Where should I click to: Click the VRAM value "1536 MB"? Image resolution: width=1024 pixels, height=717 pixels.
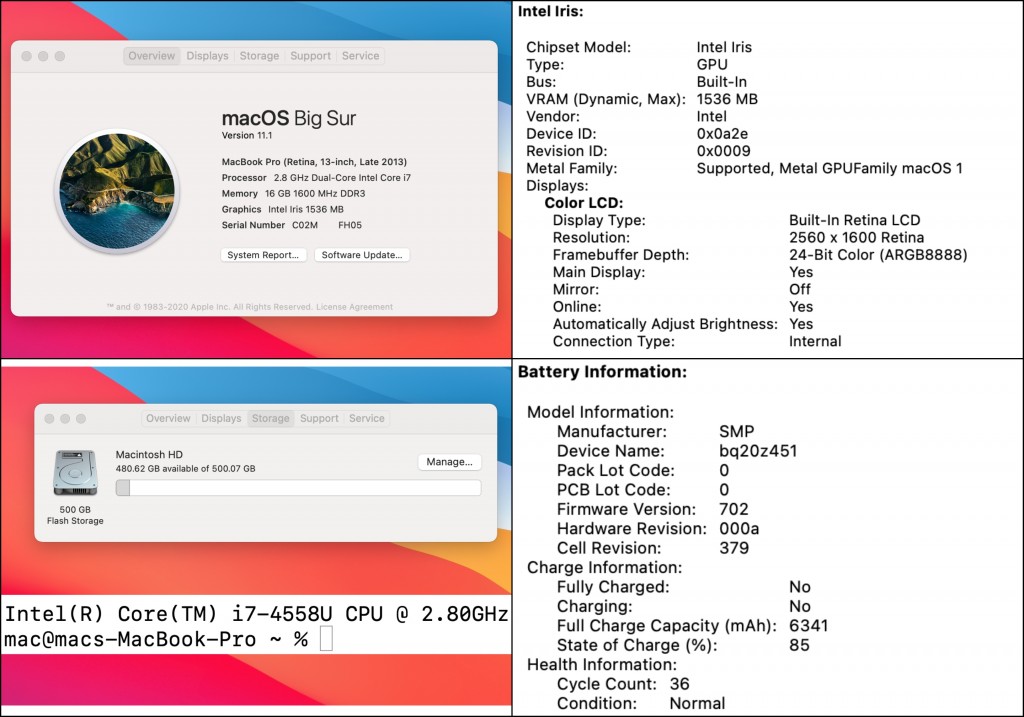pyautogui.click(x=727, y=99)
